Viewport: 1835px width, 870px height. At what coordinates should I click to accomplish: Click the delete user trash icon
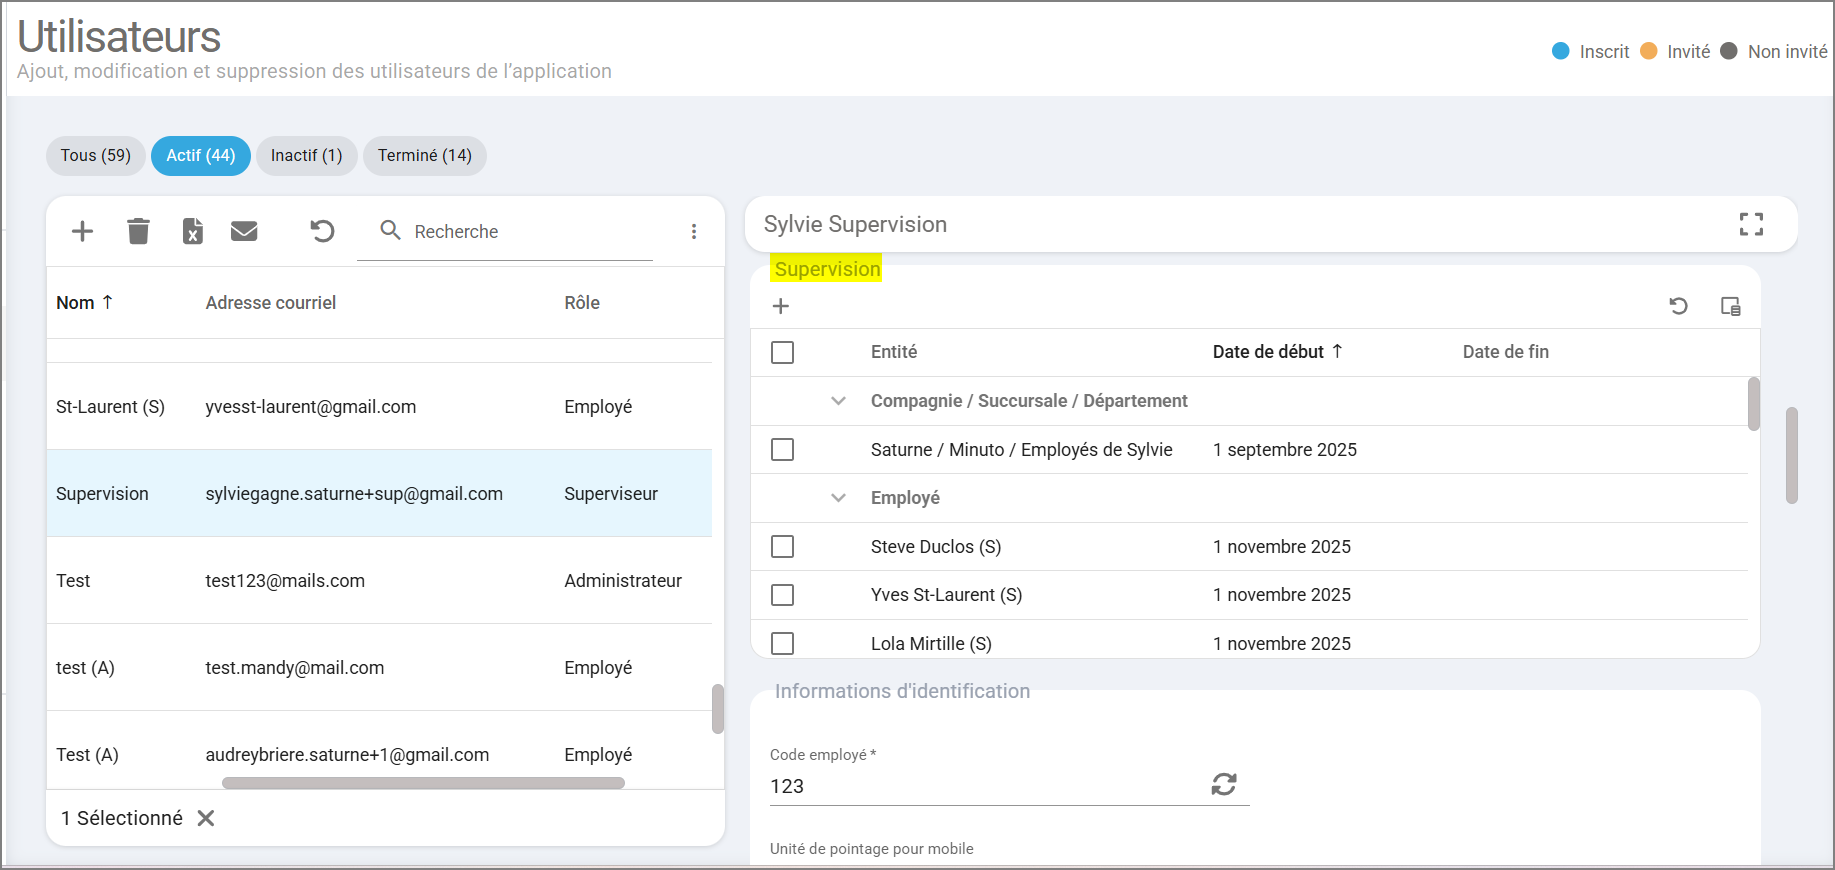138,232
